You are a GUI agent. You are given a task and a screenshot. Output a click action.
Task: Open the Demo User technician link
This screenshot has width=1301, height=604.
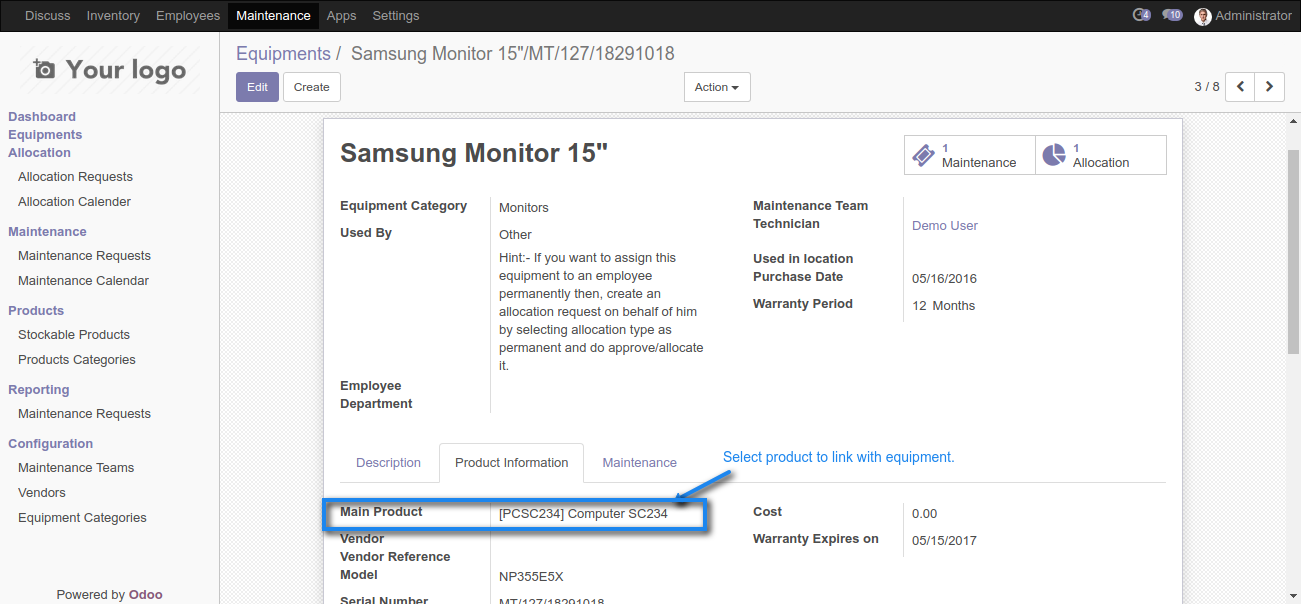tap(945, 226)
